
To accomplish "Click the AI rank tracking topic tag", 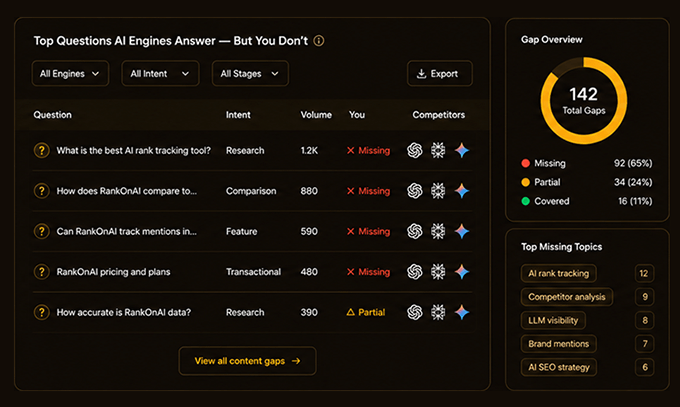I will coord(559,273).
